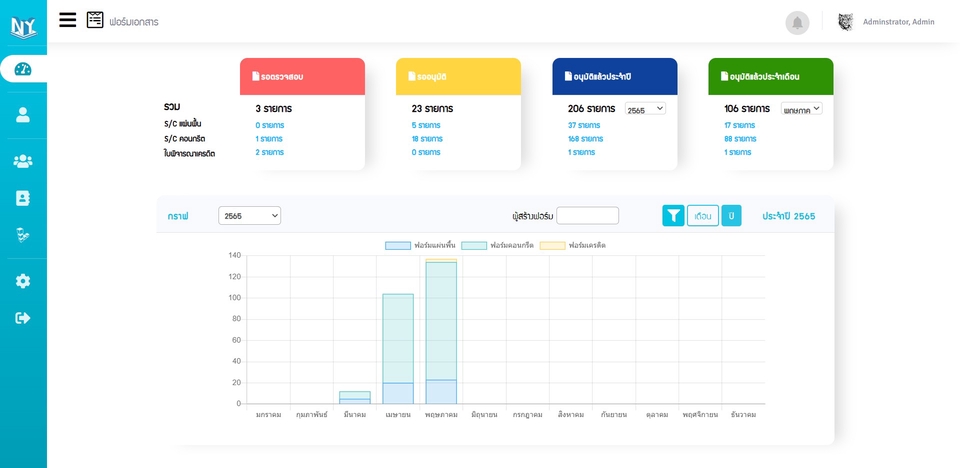Viewport: 960px width, 468px height.
Task: Open '17 รายการ' link in green card
Action: [x=740, y=126]
